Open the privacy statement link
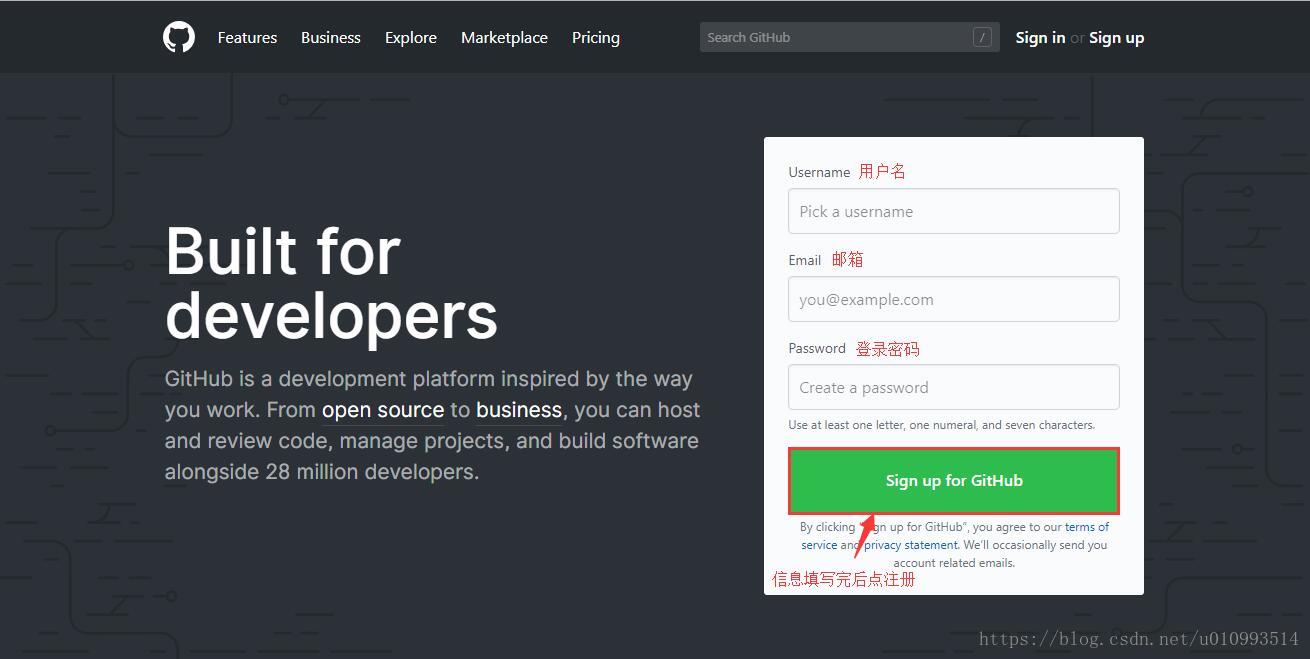 tap(910, 545)
